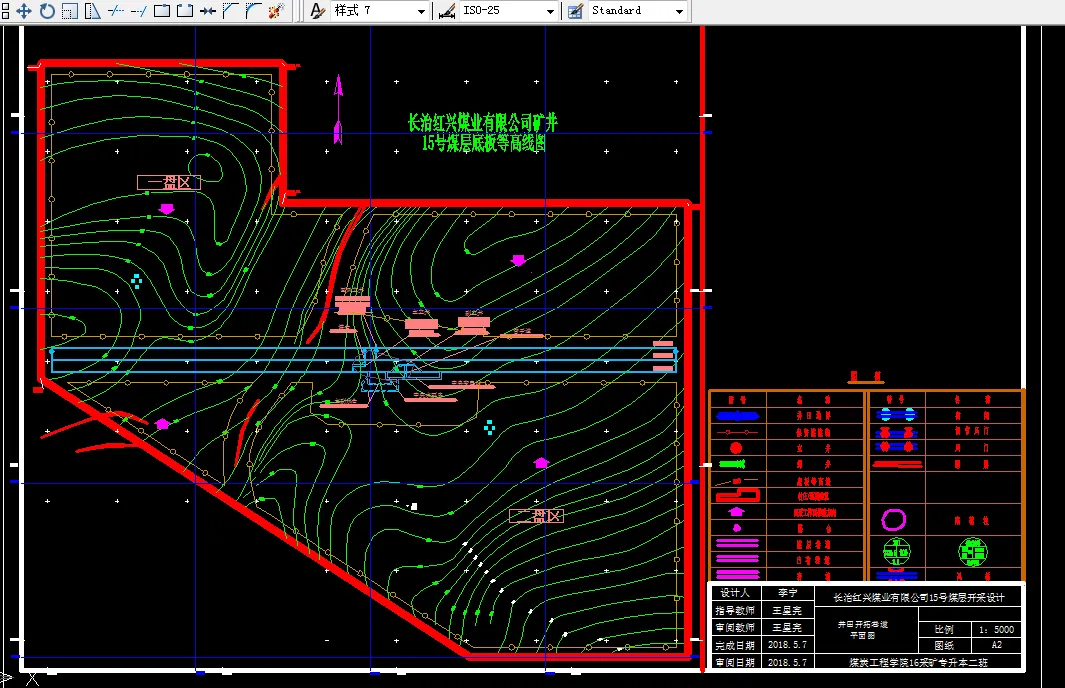
Task: Open the Text Style manager icon
Action: (317, 11)
